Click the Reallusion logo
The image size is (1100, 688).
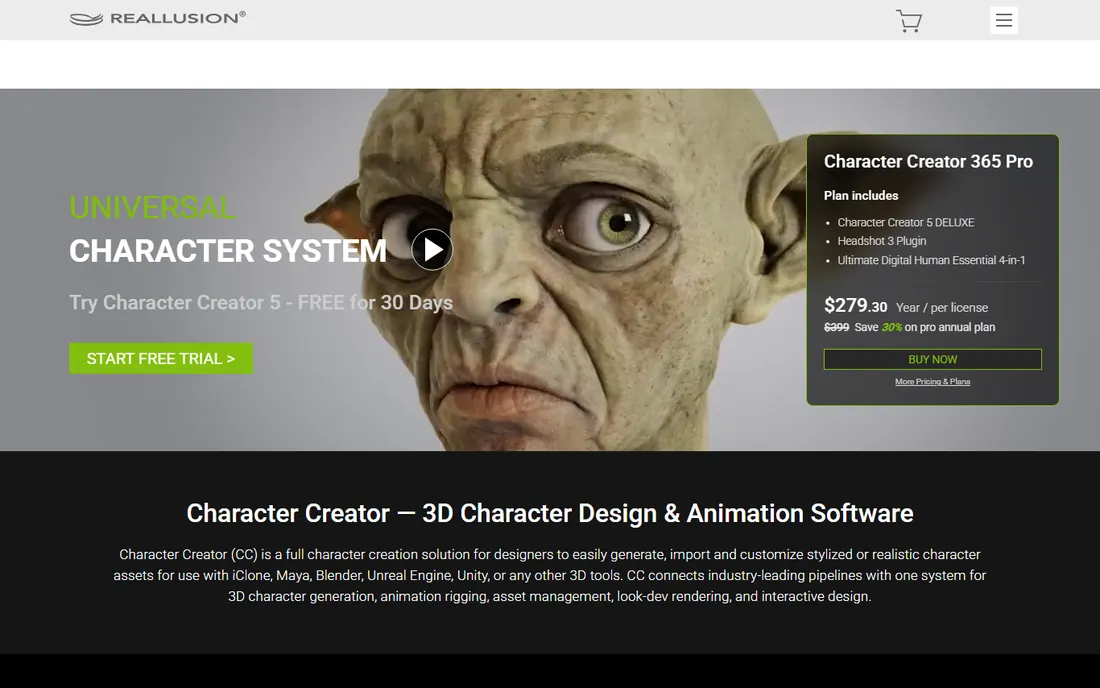point(158,18)
